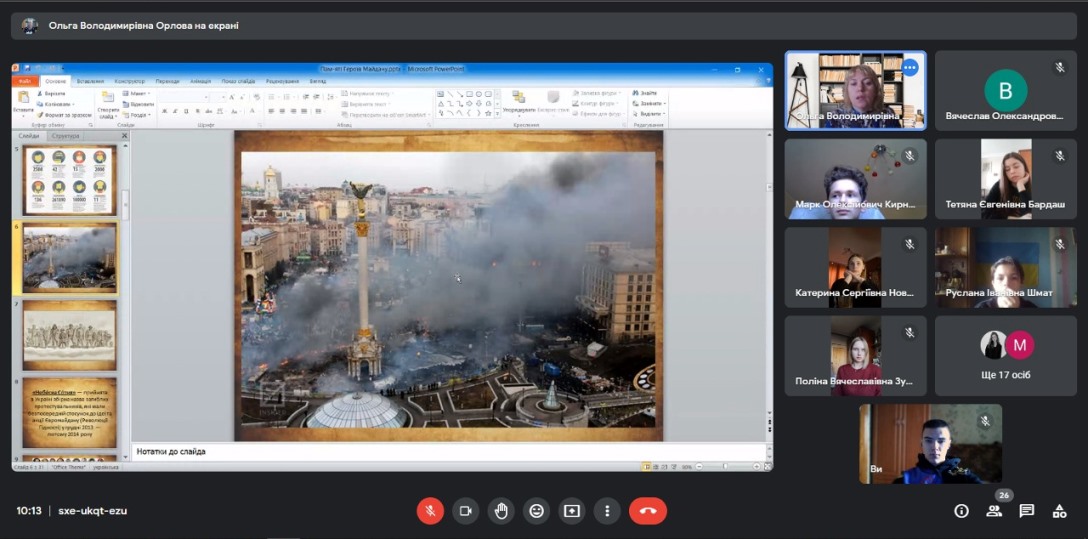The height and width of the screenshot is (539, 1088).
Task: Open the chat panel icon
Action: click(x=1026, y=511)
